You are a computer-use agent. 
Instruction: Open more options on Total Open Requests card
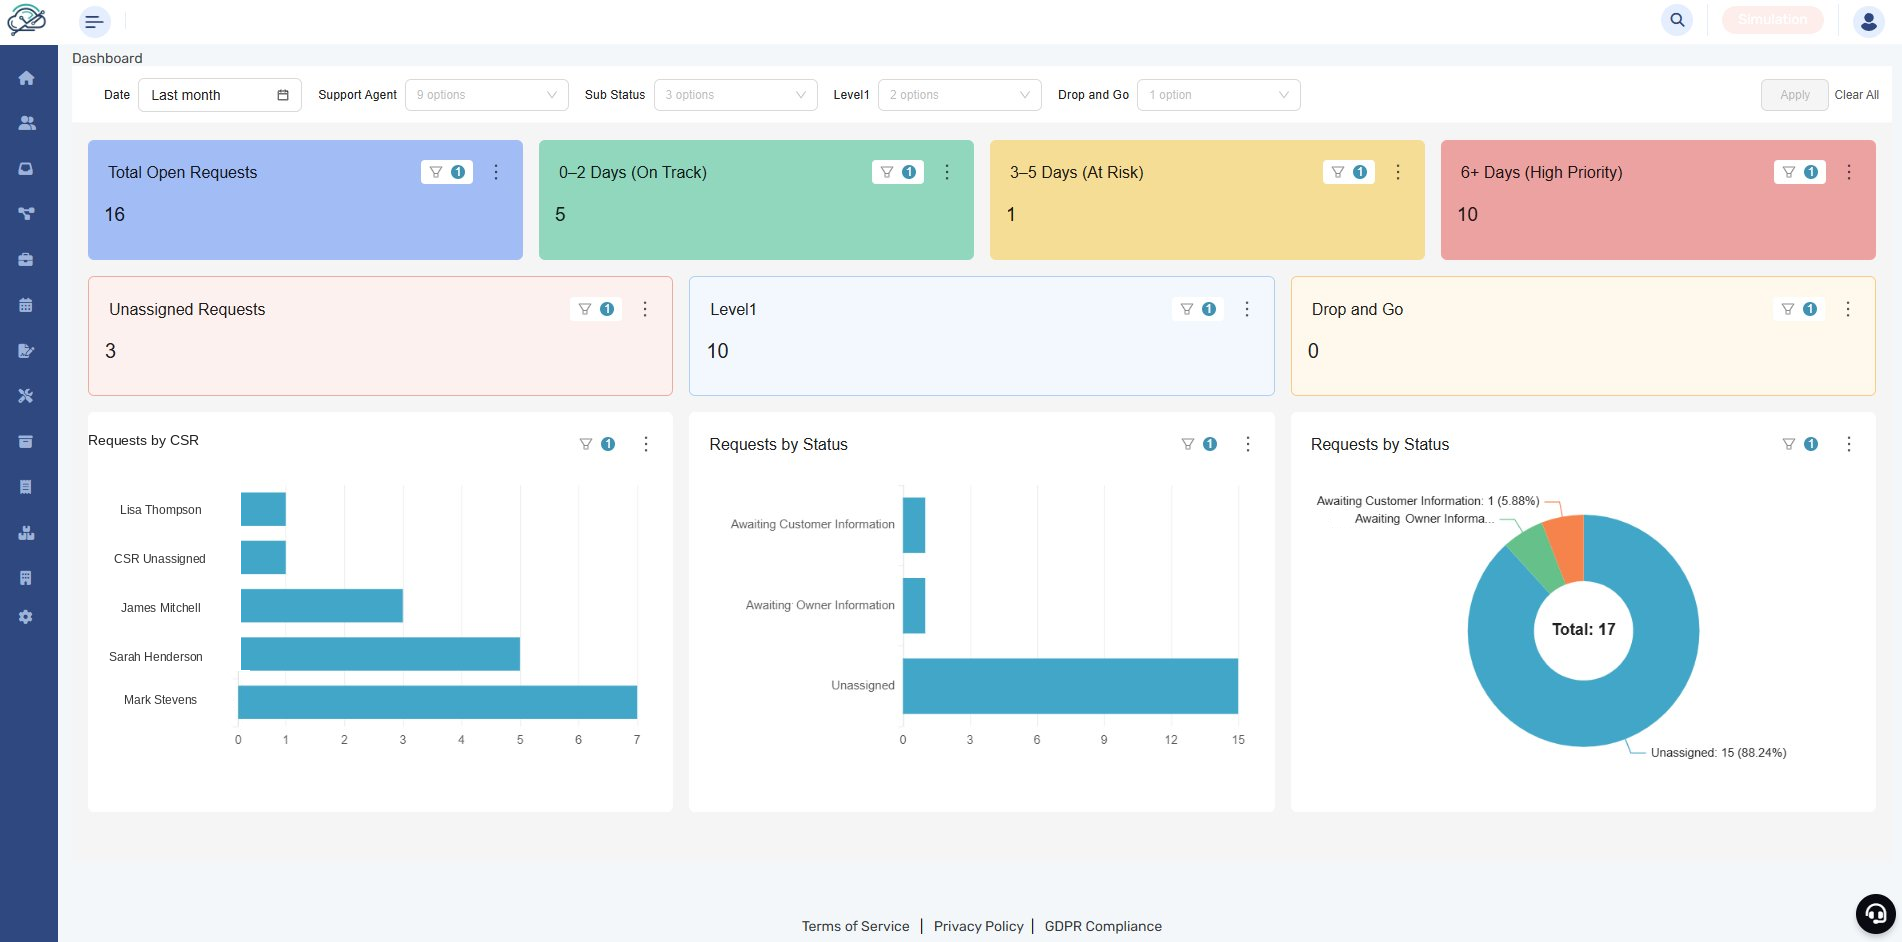[496, 172]
